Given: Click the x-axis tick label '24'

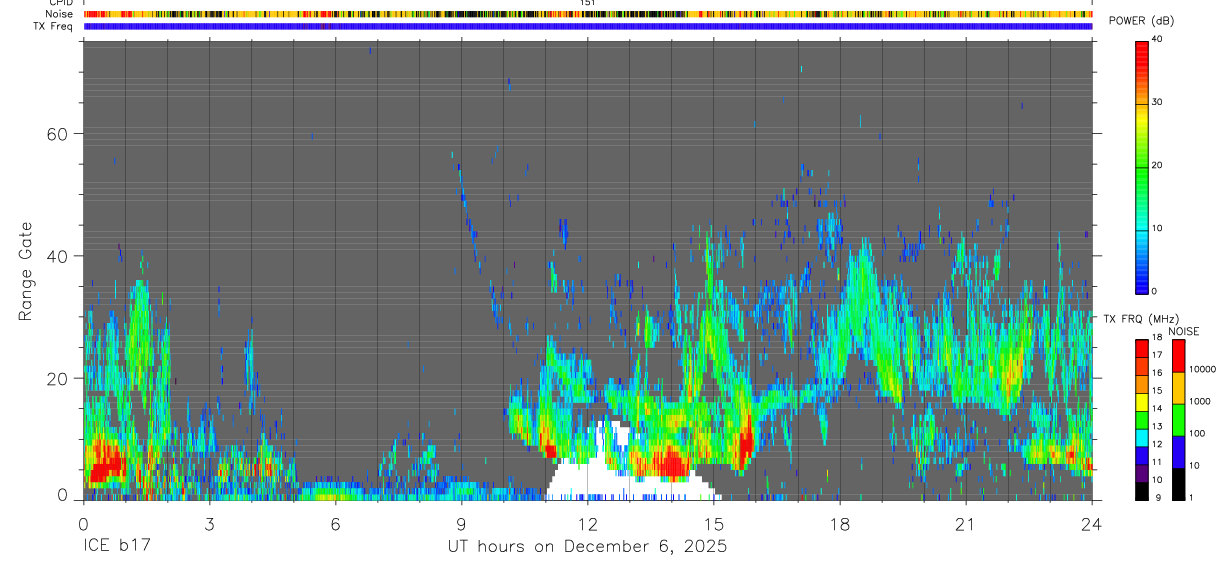Looking at the screenshot, I should (1092, 523).
